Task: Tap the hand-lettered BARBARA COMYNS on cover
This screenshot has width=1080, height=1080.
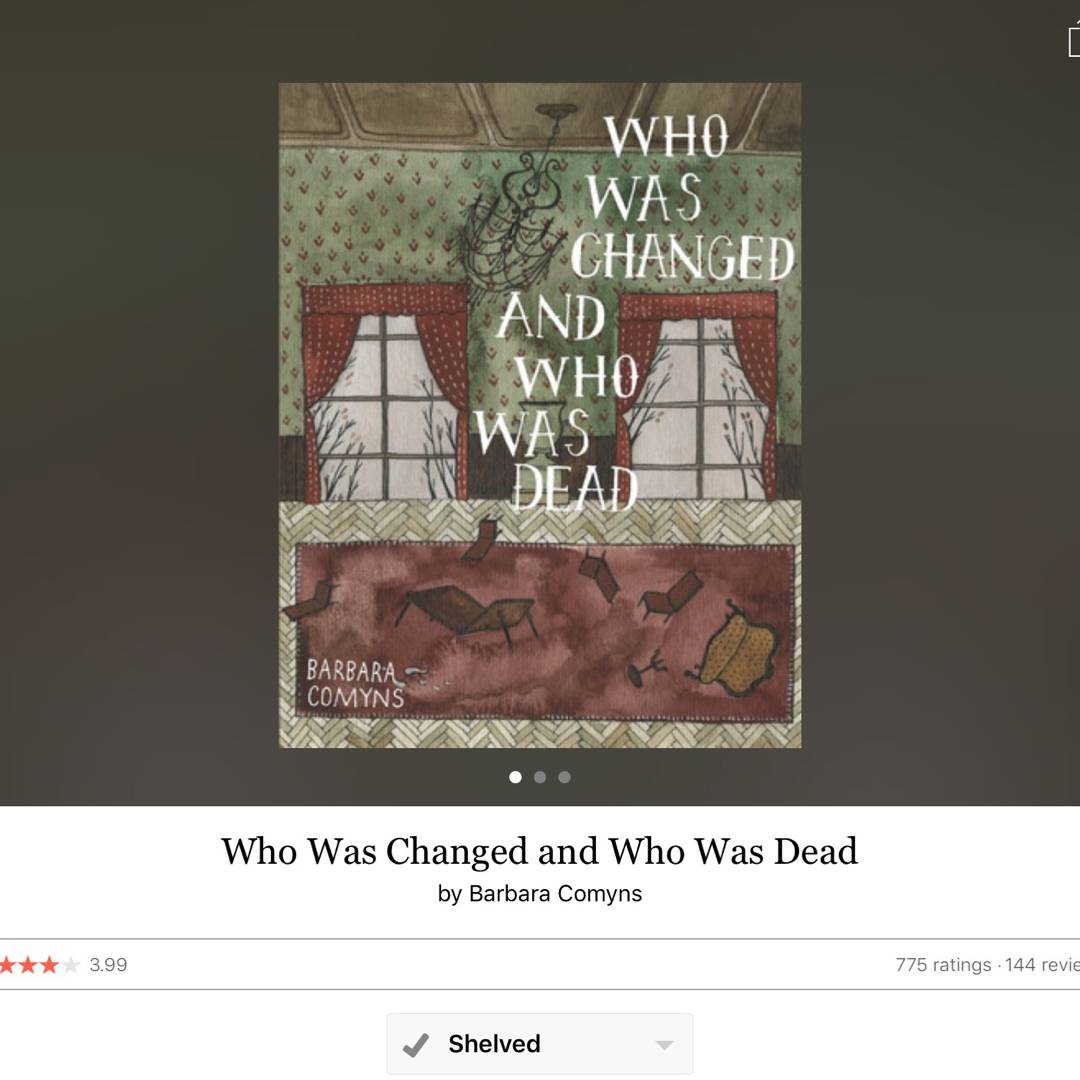Action: tap(355, 683)
